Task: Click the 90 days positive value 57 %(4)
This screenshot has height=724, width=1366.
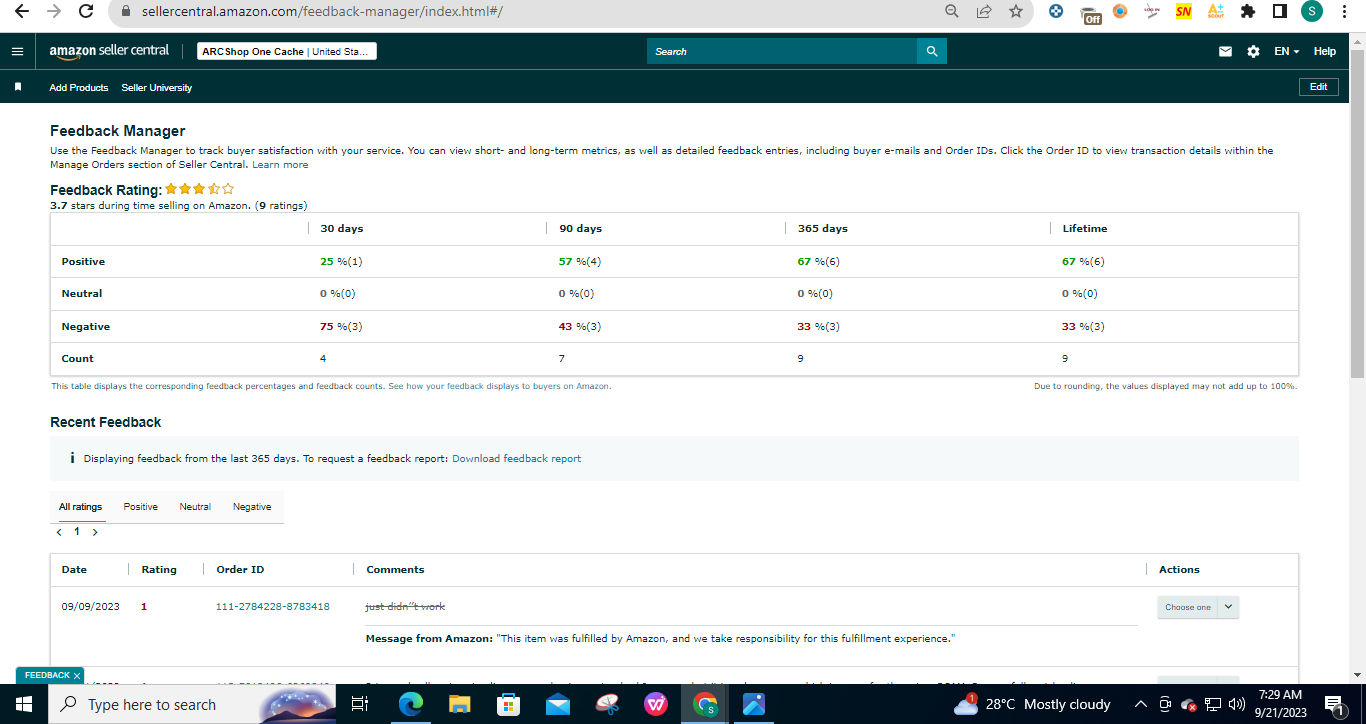Action: (580, 262)
